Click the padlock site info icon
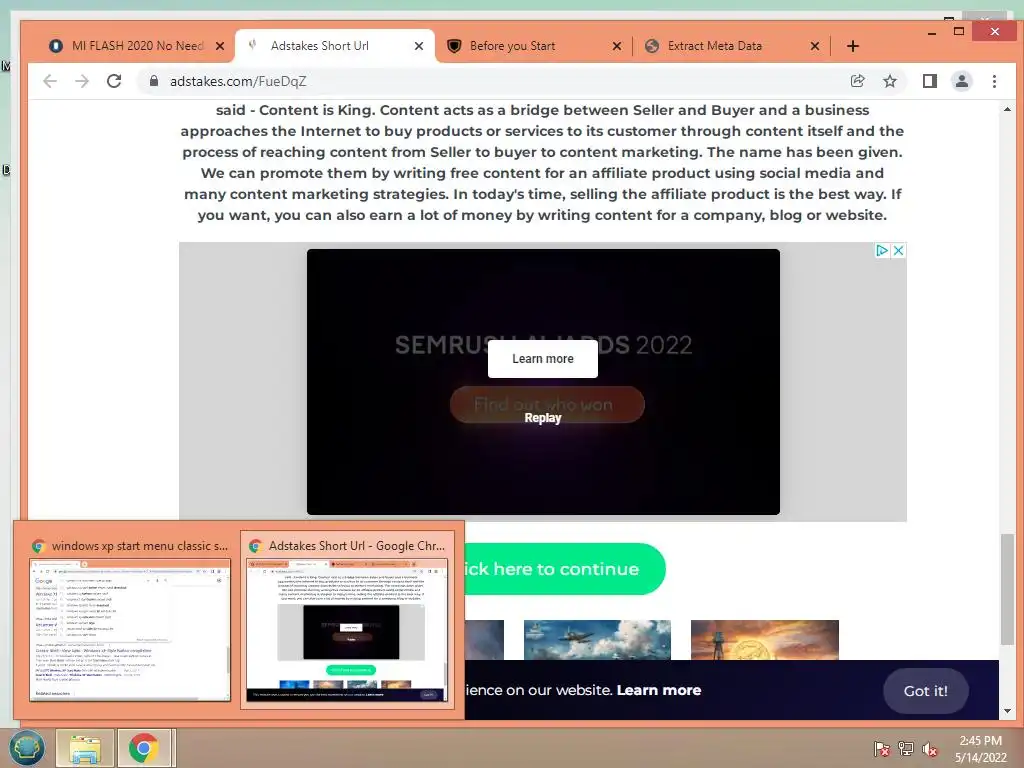The height and width of the screenshot is (768, 1024). point(154,81)
